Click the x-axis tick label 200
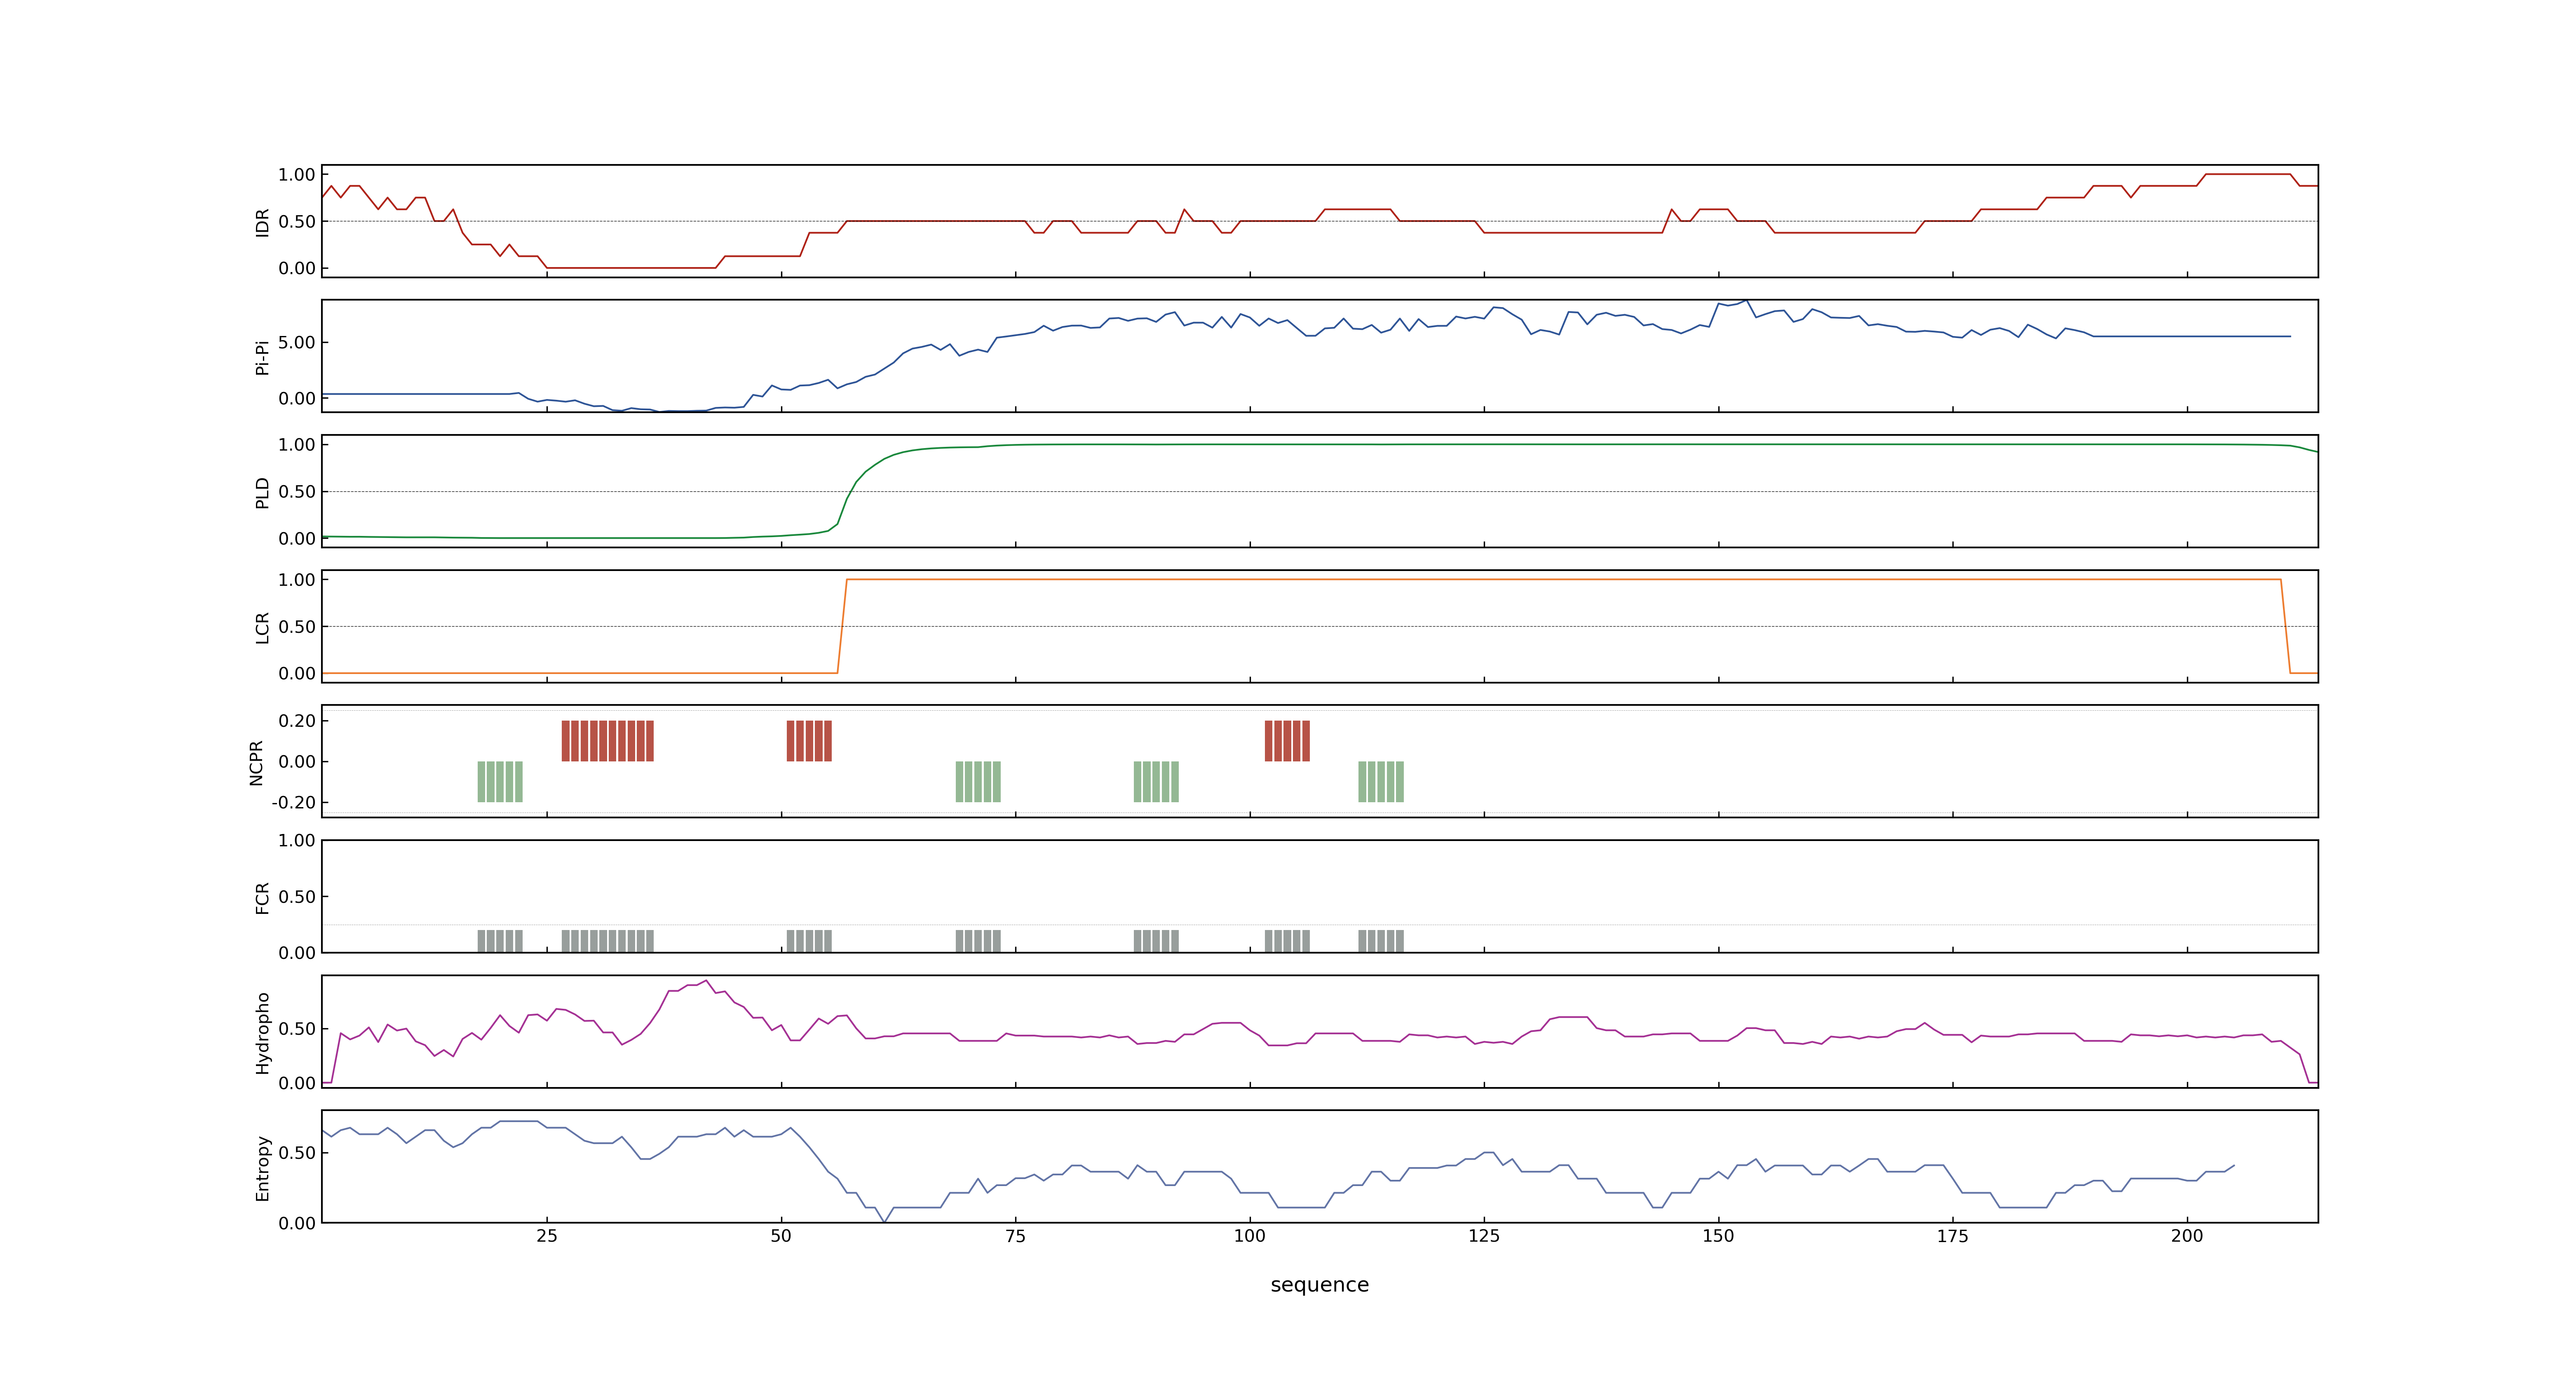 (2187, 1236)
